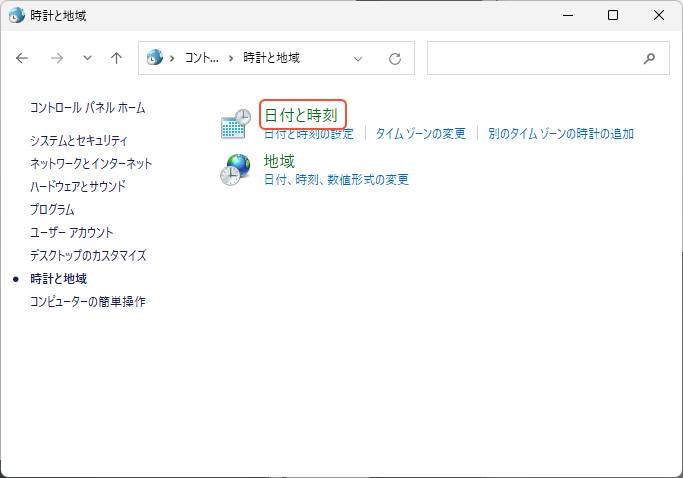Click the magnifier icon in search box
Screen dimensions: 683x478
(650, 58)
